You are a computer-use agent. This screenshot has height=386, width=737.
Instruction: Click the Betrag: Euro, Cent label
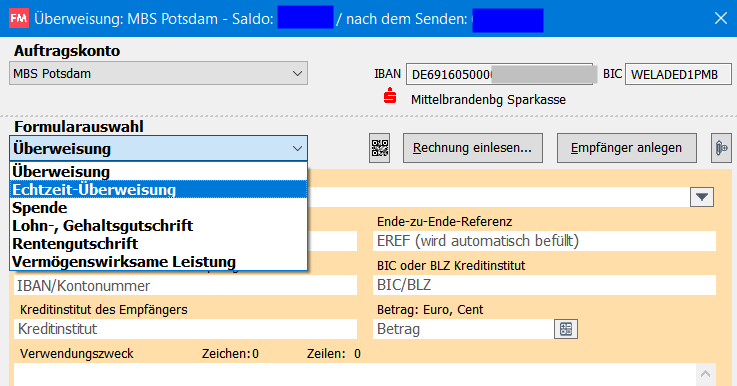tap(430, 309)
